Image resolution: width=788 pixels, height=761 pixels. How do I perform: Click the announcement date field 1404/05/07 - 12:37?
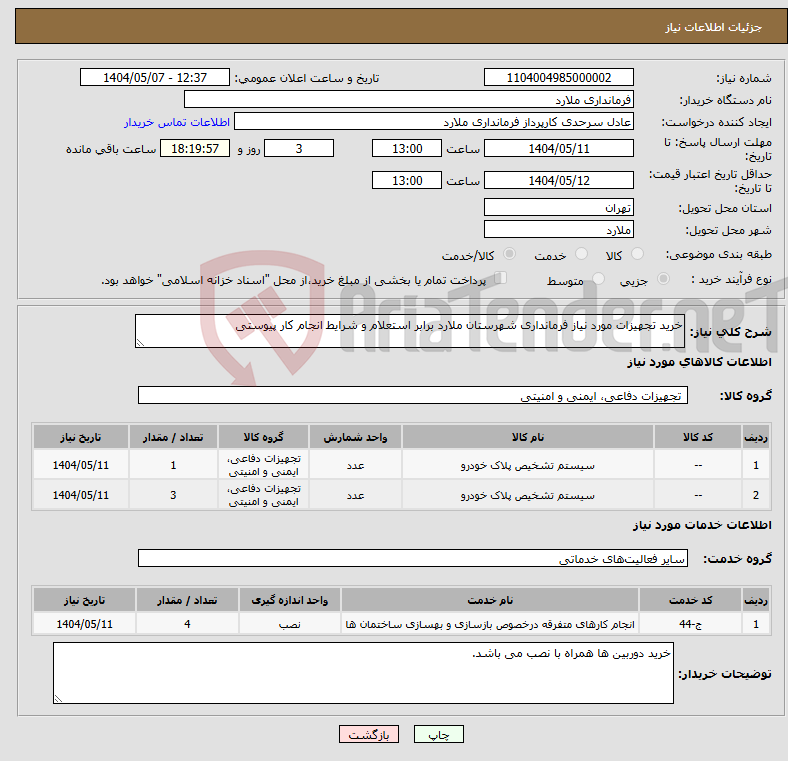pos(155,77)
